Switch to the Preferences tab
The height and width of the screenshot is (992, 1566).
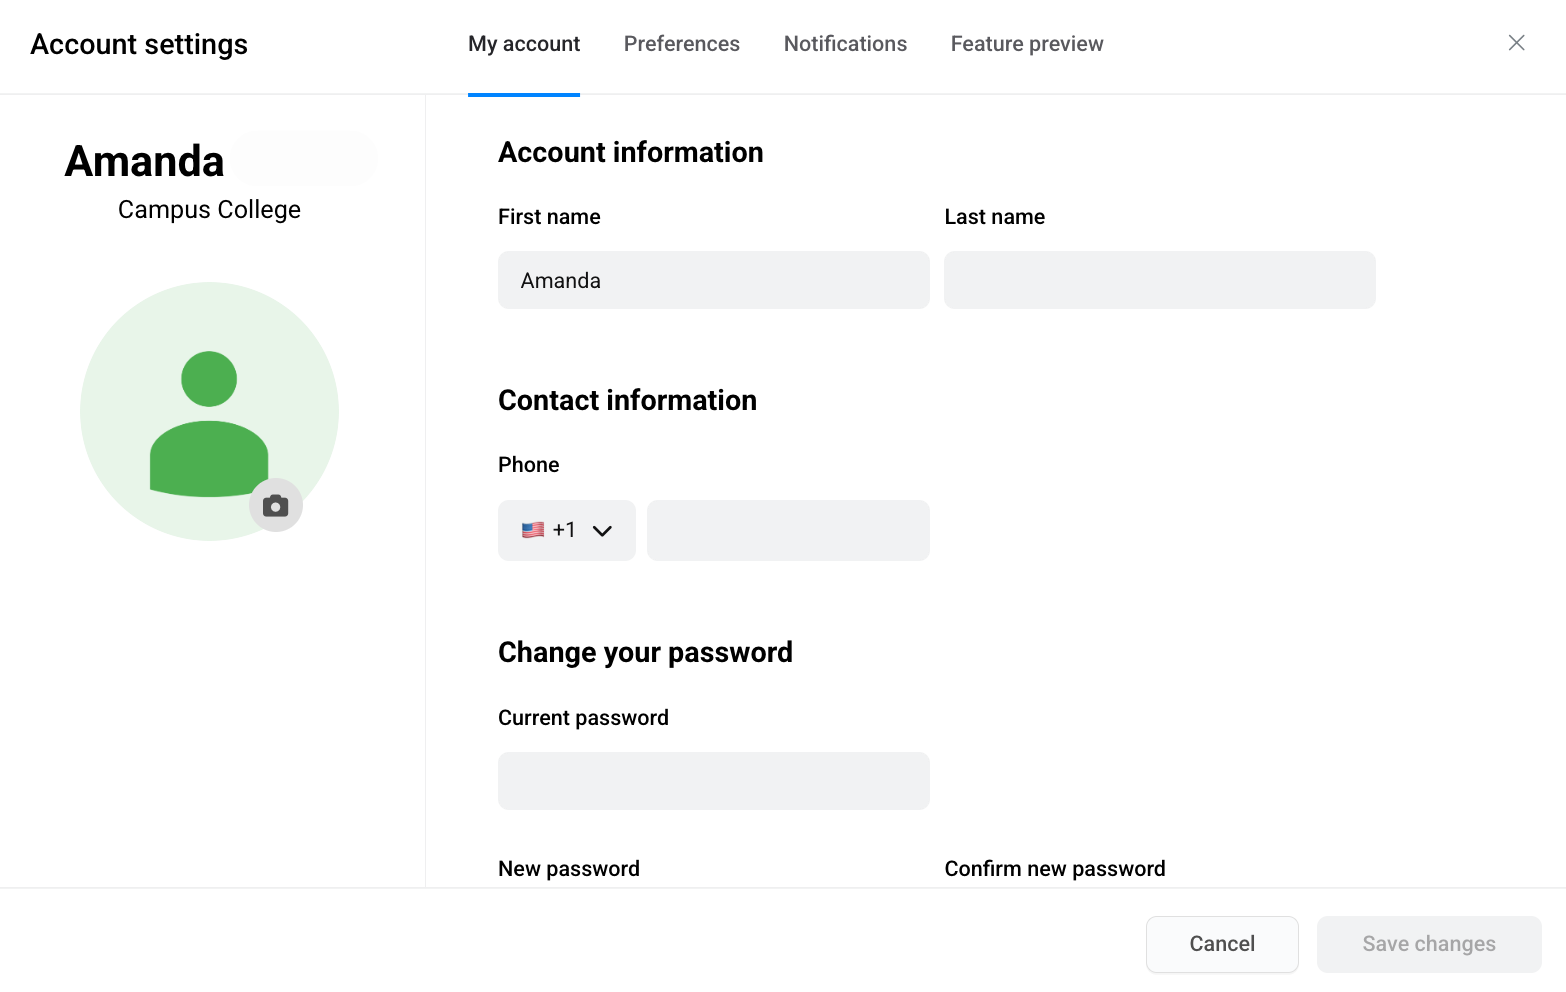pyautogui.click(x=681, y=44)
